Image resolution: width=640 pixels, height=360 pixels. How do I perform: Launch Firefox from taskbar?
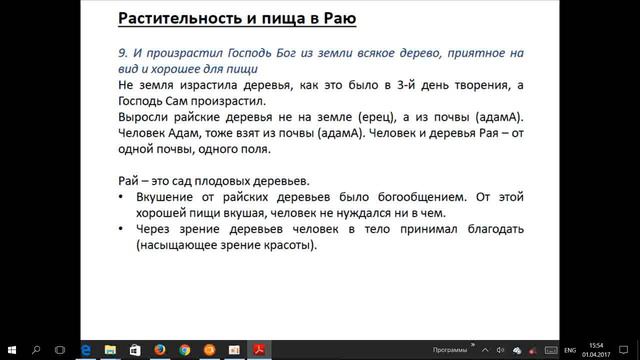pos(160,350)
